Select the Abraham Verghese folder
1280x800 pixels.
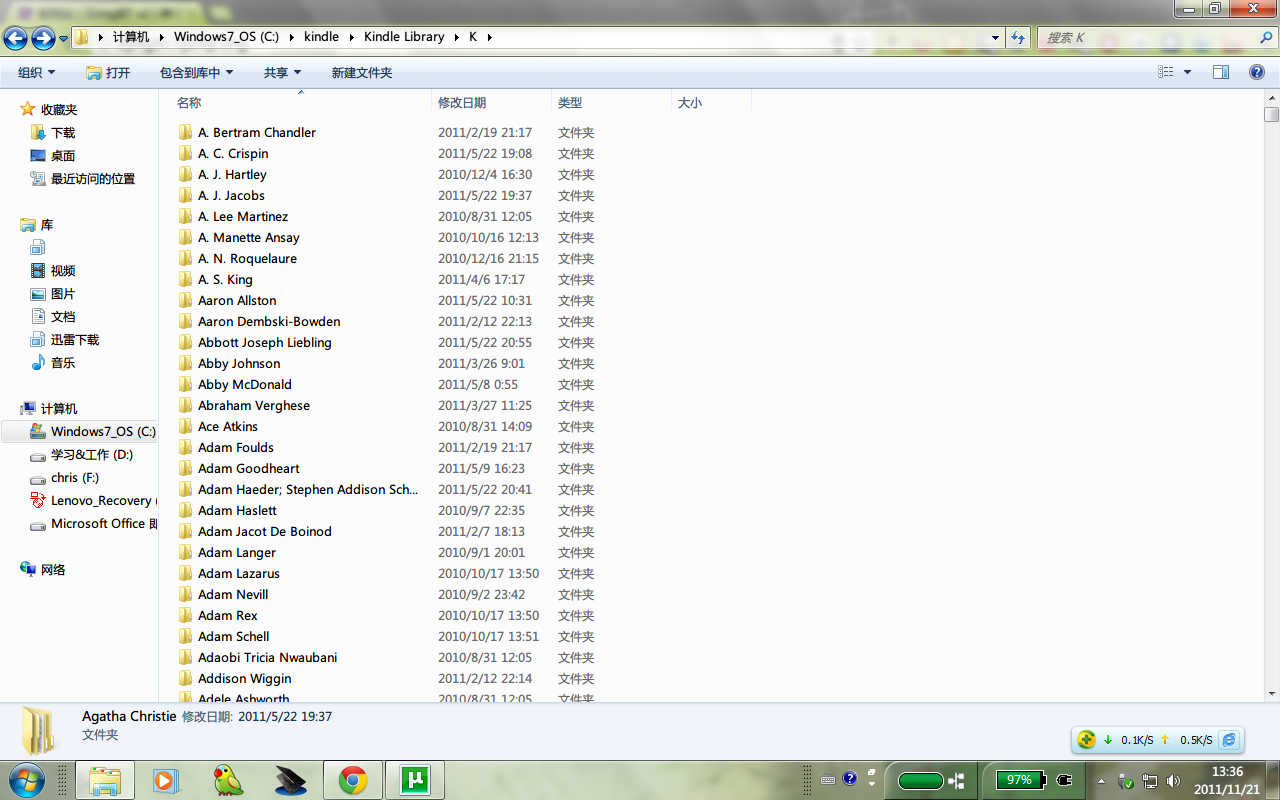[x=254, y=405]
